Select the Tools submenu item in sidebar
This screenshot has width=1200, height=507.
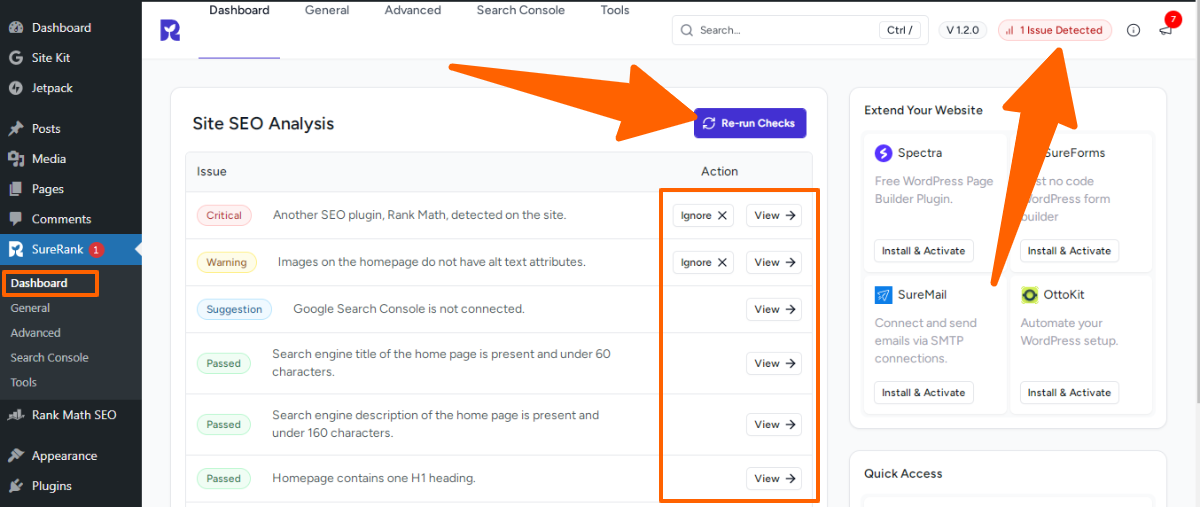pyautogui.click(x=24, y=382)
